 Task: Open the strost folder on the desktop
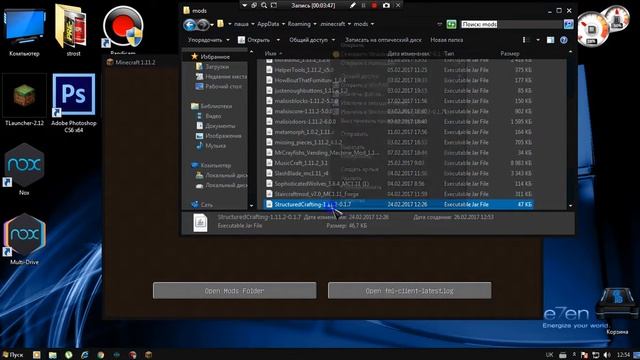click(73, 31)
